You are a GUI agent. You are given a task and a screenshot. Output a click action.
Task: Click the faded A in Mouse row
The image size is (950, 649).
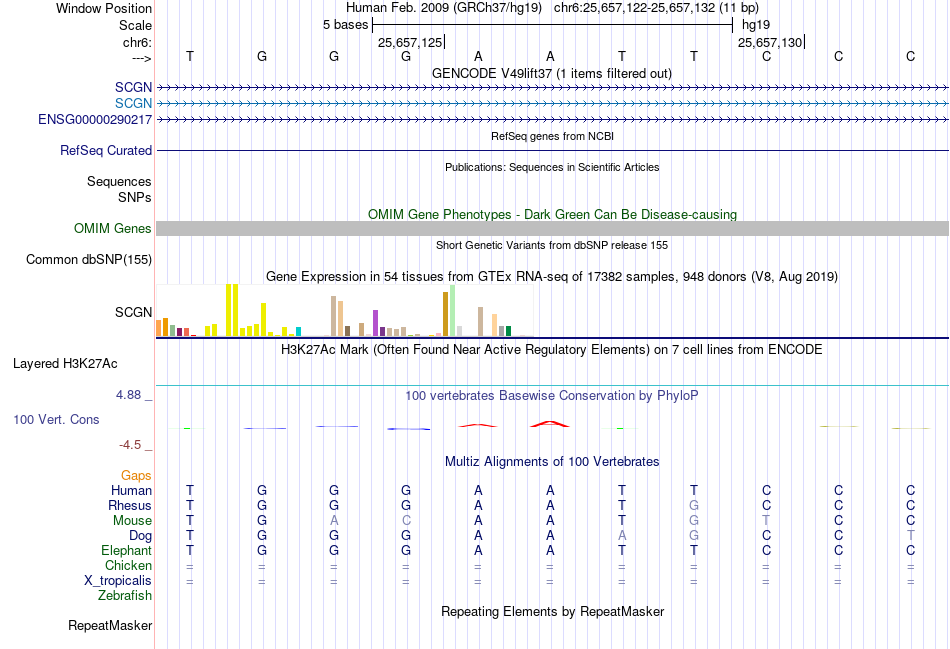[334, 521]
